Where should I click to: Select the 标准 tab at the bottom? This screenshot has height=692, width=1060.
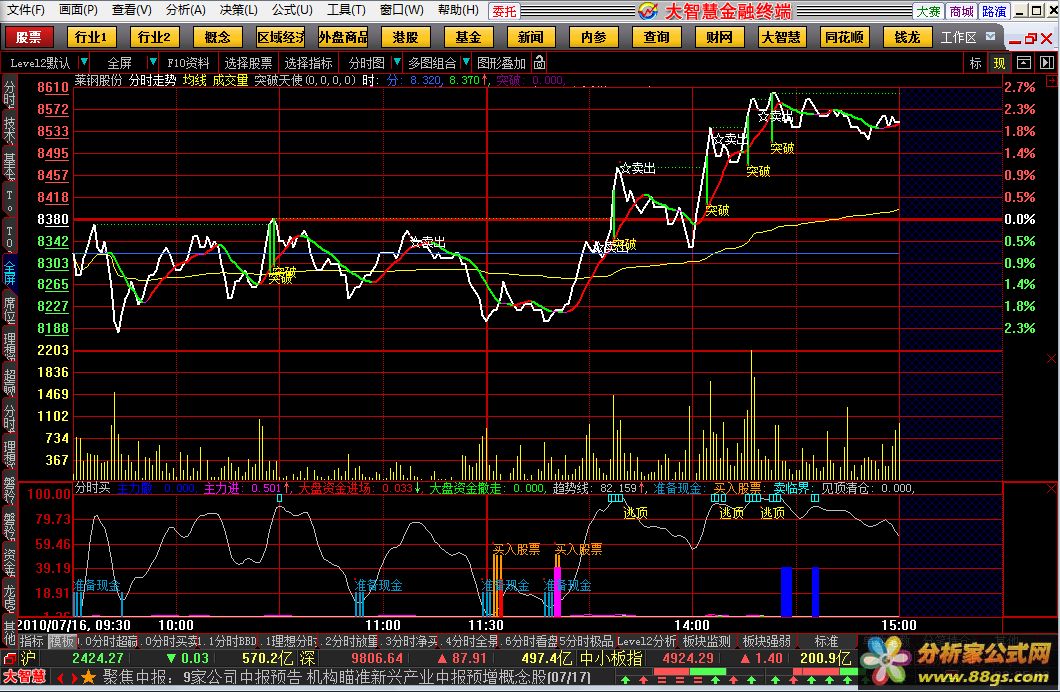tap(826, 641)
